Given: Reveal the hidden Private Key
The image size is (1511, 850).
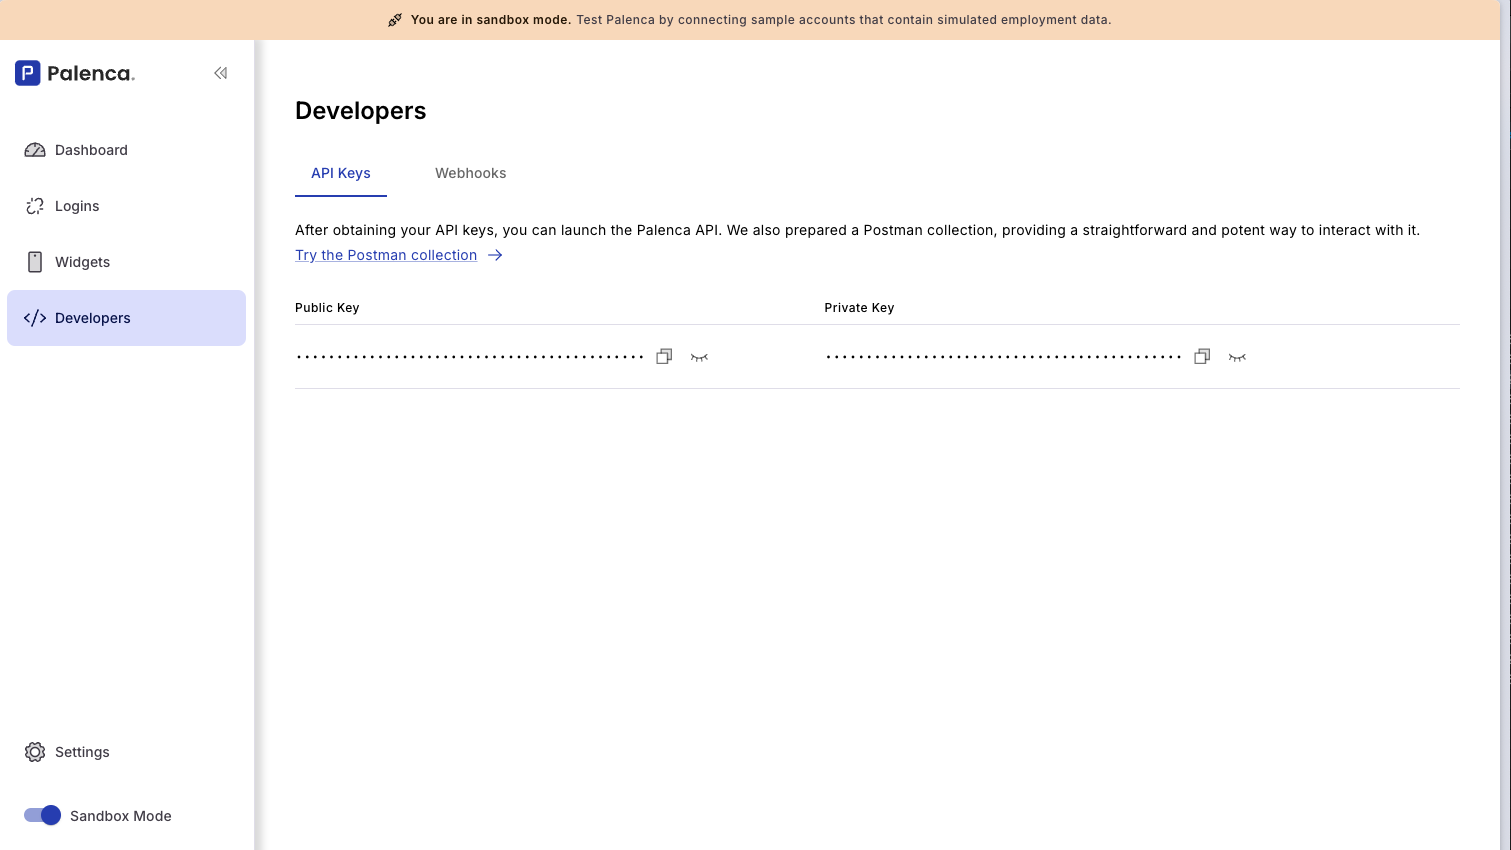Looking at the screenshot, I should click(x=1237, y=357).
